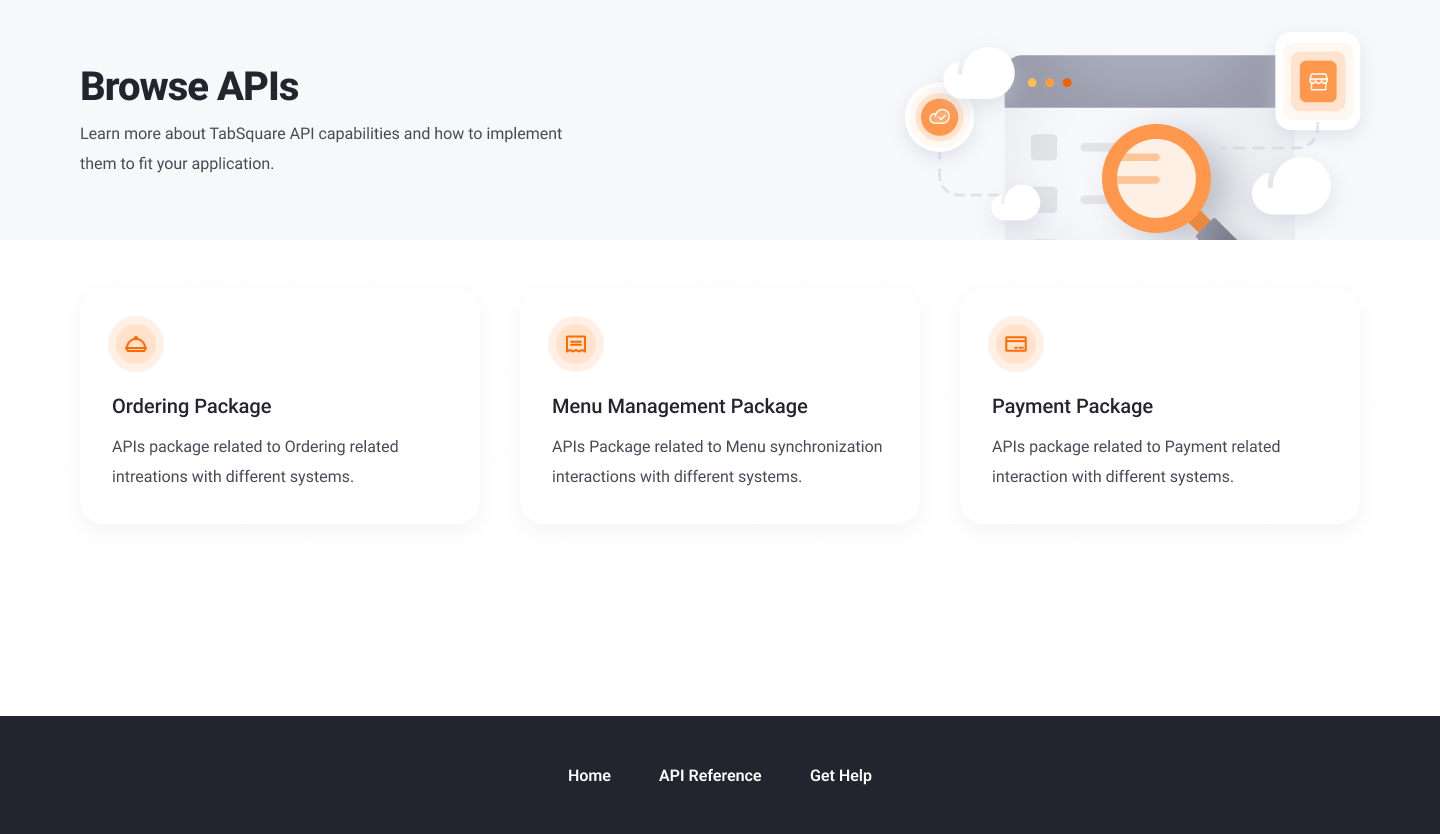Click the orange storefront icon in the banner
This screenshot has width=1440, height=834.
tap(1318, 81)
